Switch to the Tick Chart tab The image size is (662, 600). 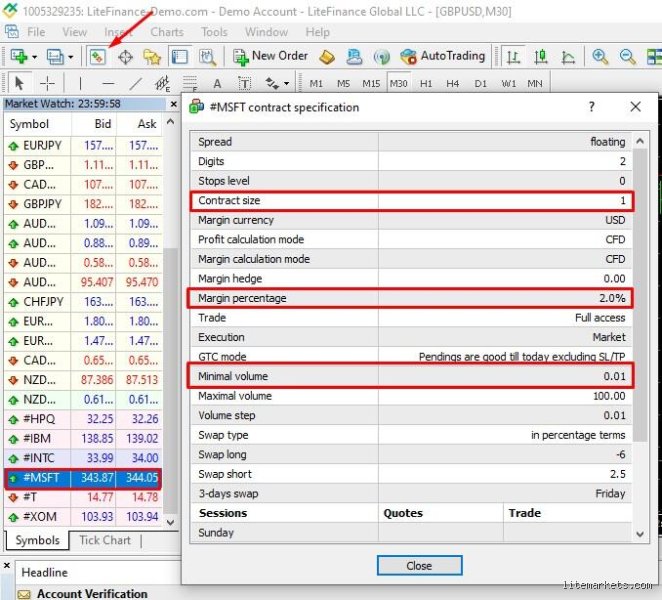coord(105,540)
